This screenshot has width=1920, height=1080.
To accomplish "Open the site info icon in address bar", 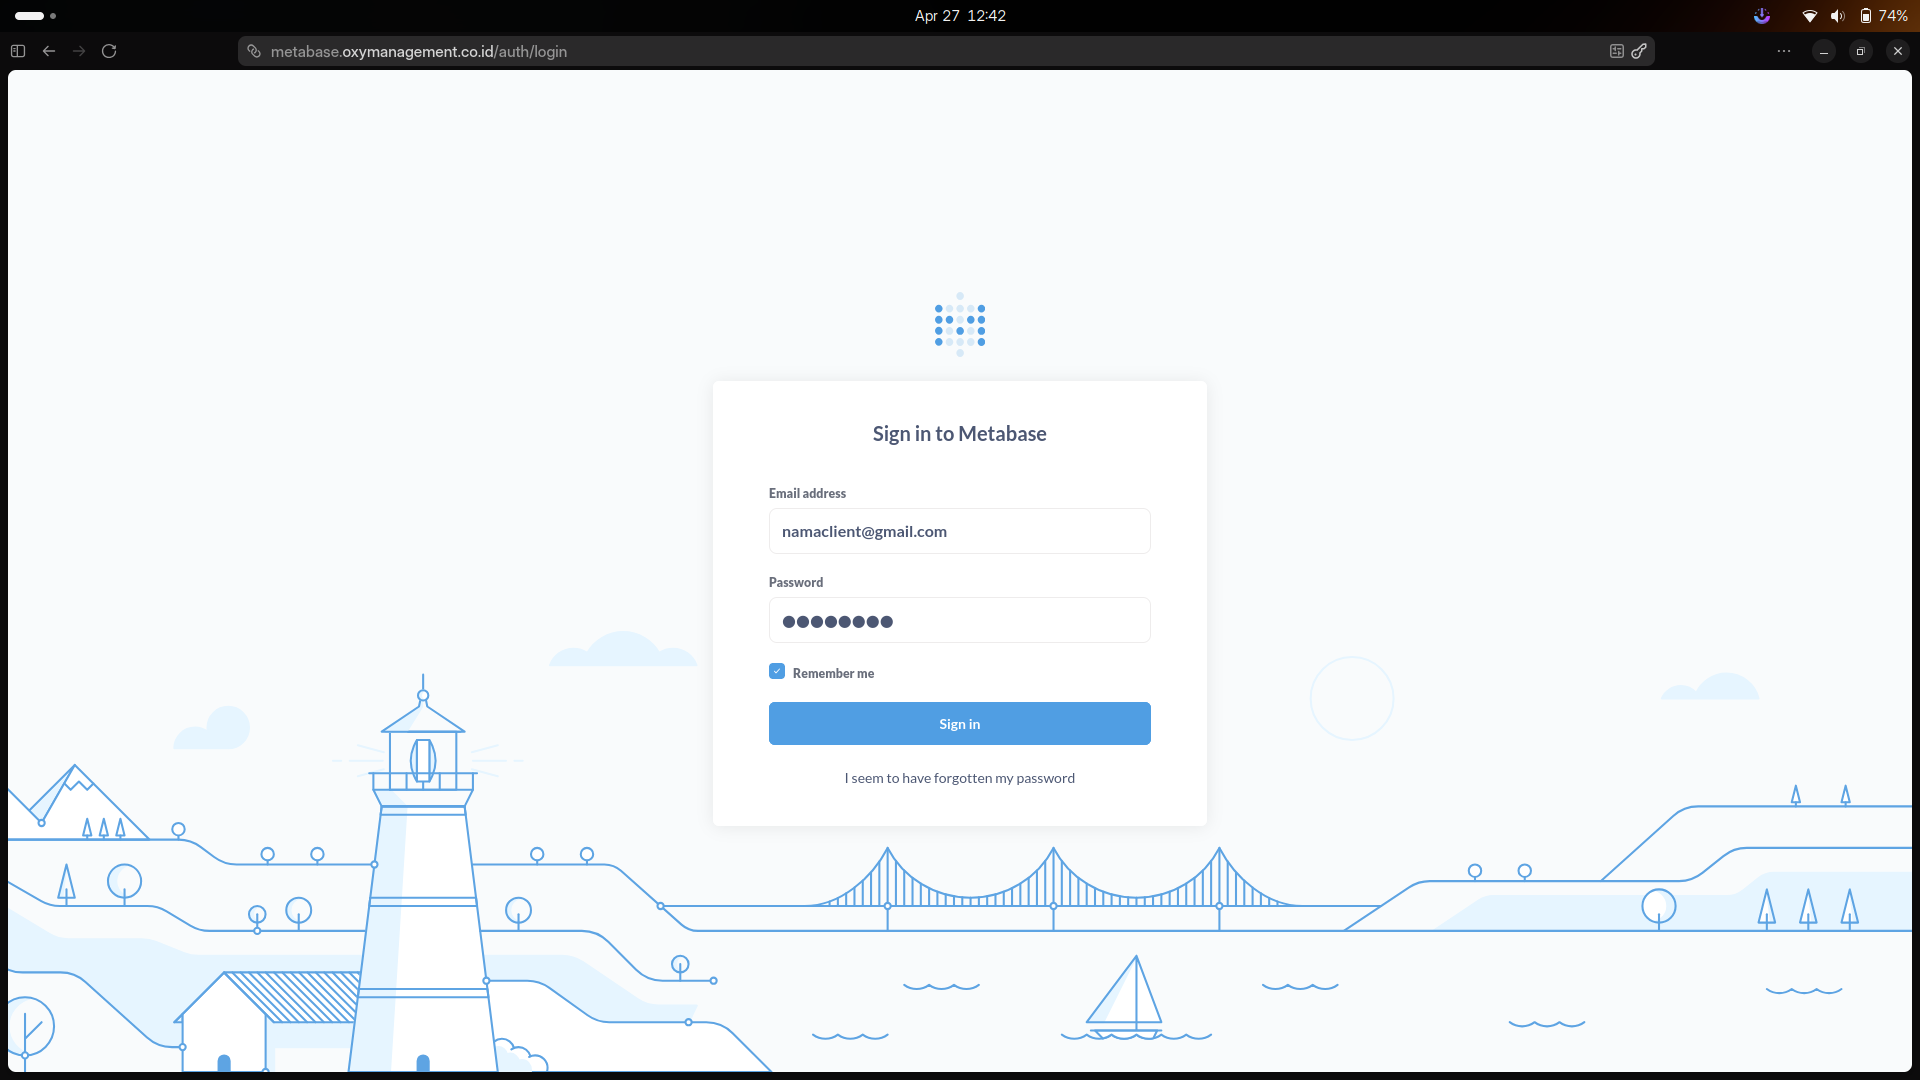I will point(254,51).
